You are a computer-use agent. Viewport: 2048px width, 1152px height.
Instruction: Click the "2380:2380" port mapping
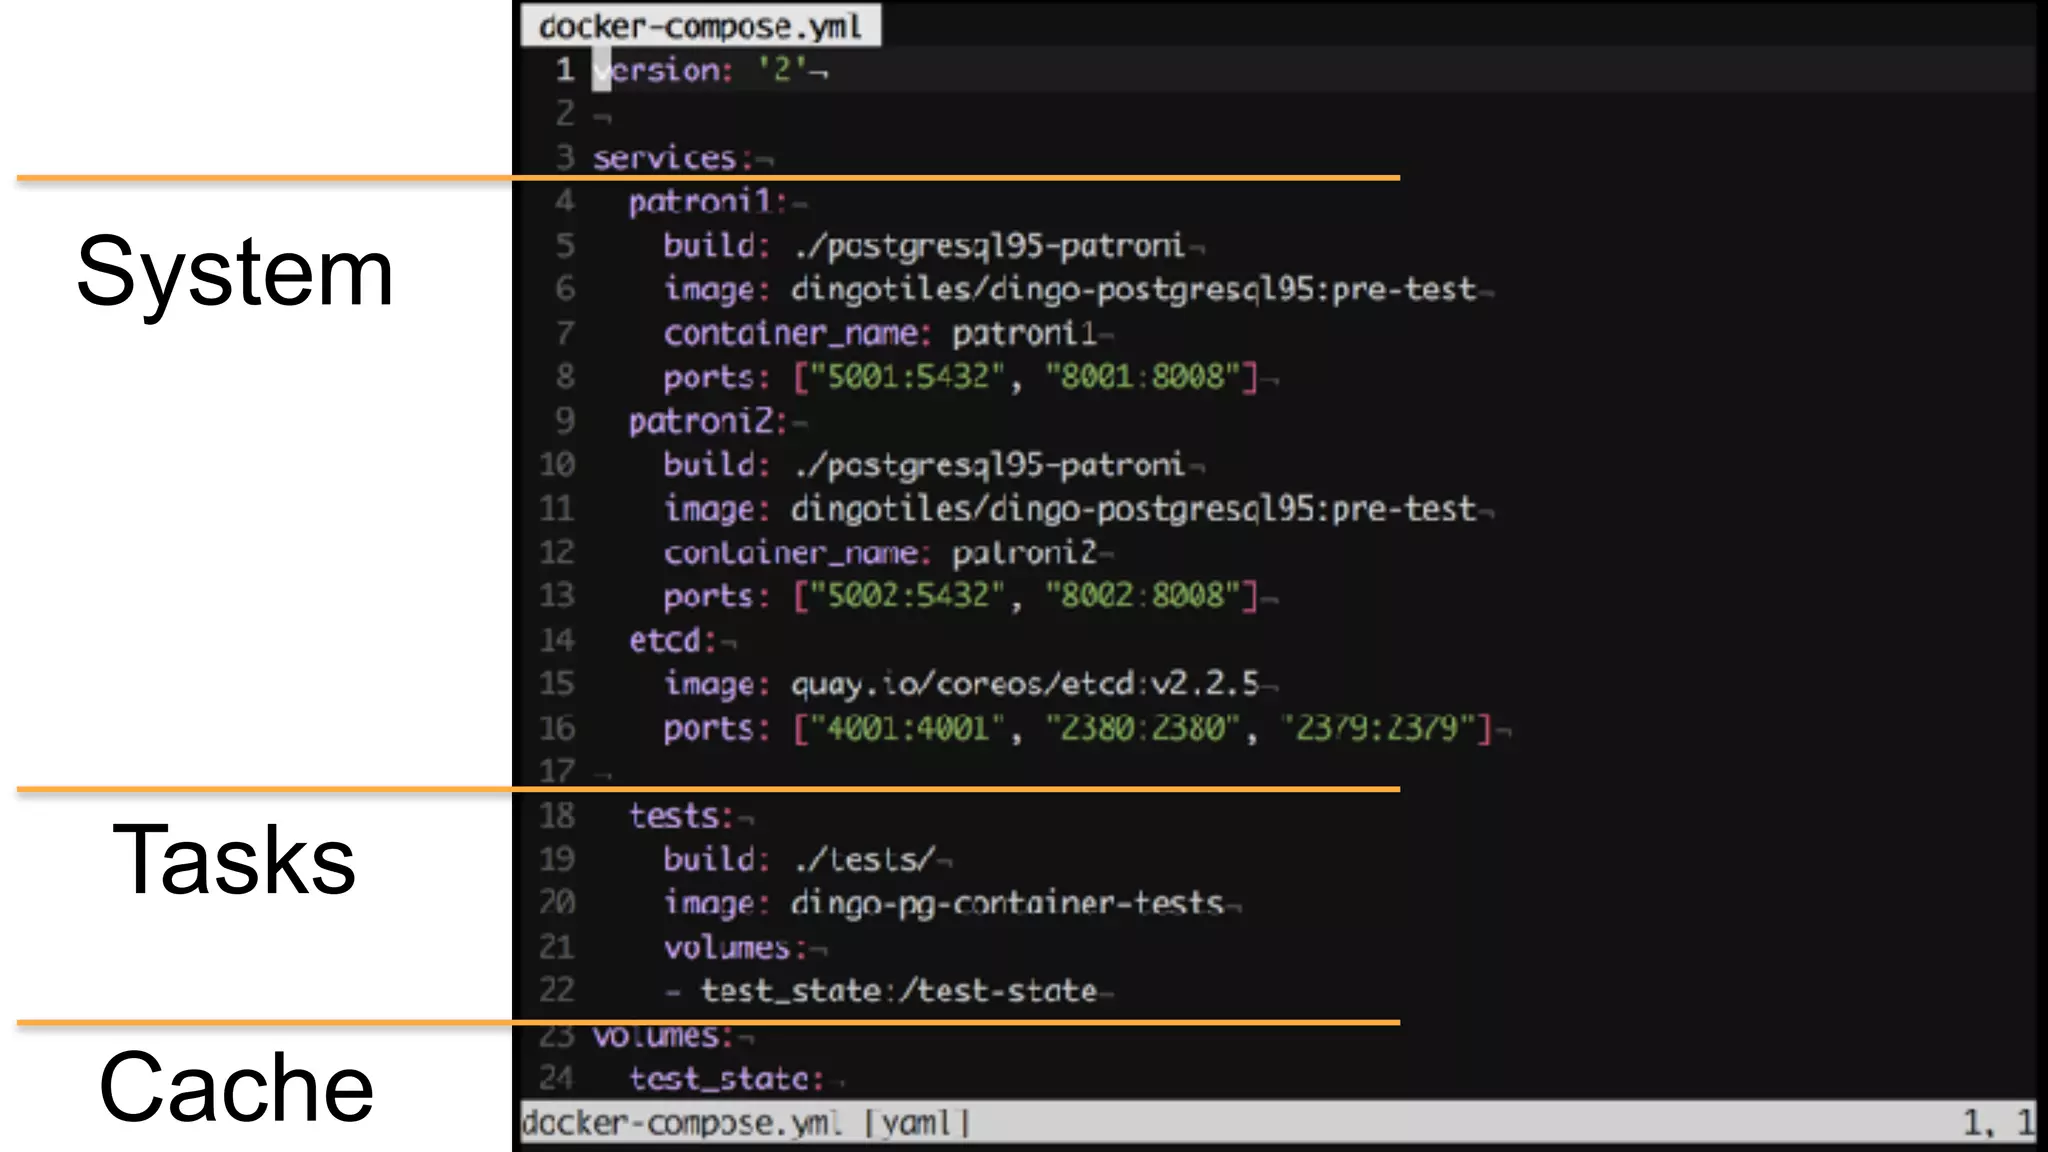click(1142, 728)
